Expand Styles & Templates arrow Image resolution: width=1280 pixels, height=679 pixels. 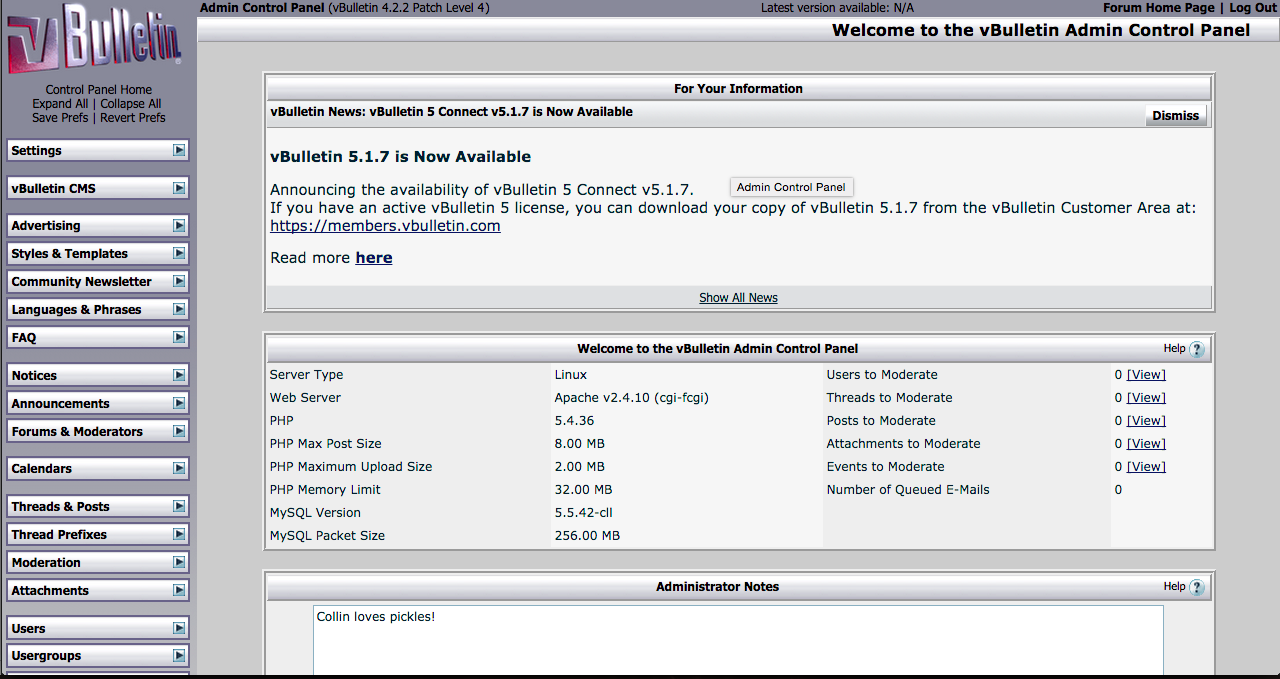[179, 253]
